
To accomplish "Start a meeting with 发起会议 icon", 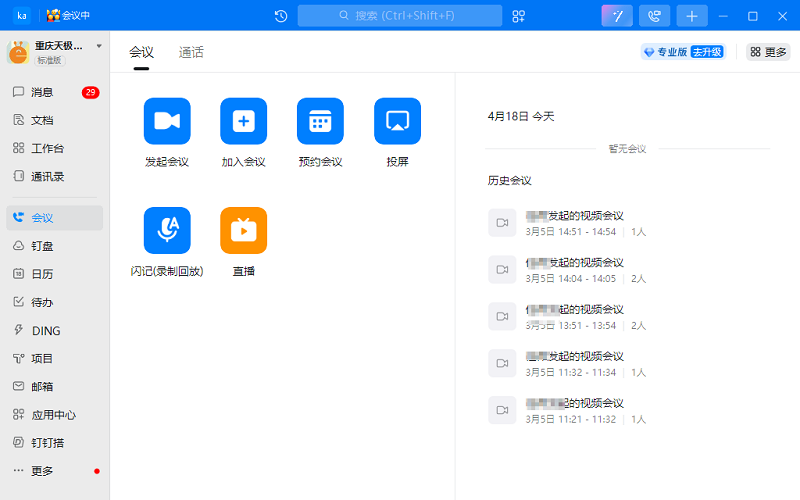I will [167, 121].
